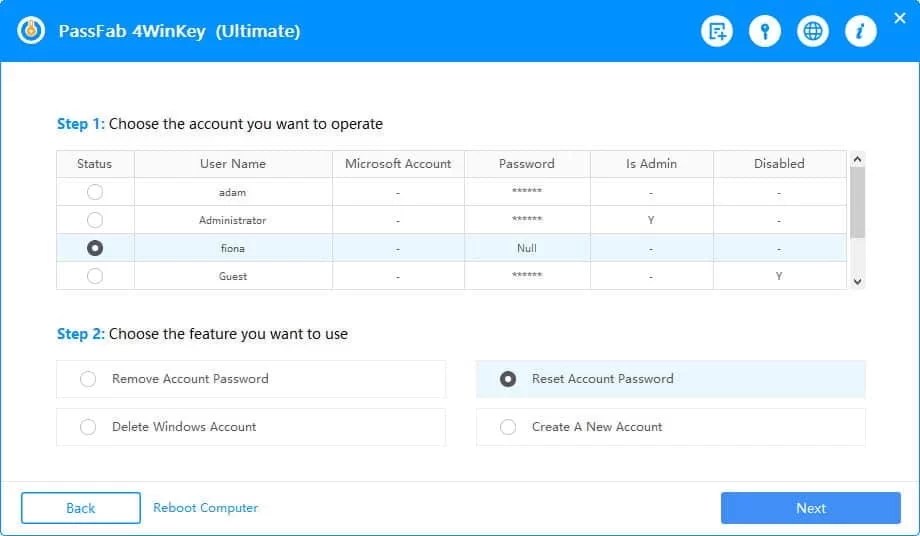Viewport: 920px width, 536px height.
Task: Select the adam account radio button
Action: click(94, 192)
